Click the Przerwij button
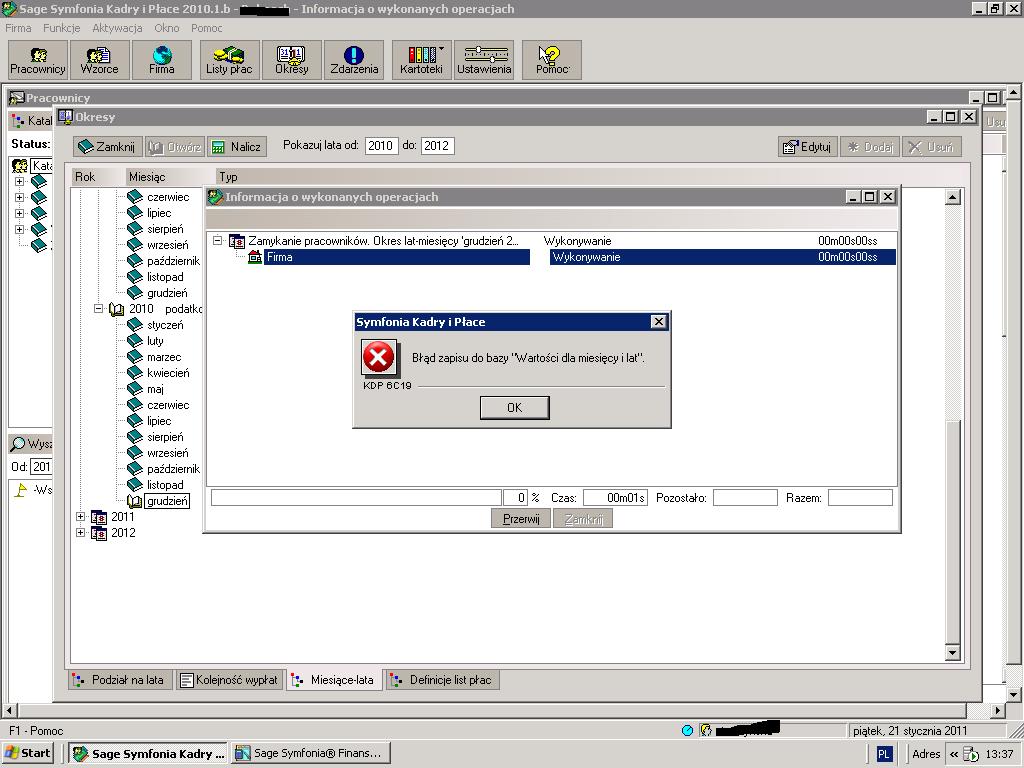 pos(521,519)
